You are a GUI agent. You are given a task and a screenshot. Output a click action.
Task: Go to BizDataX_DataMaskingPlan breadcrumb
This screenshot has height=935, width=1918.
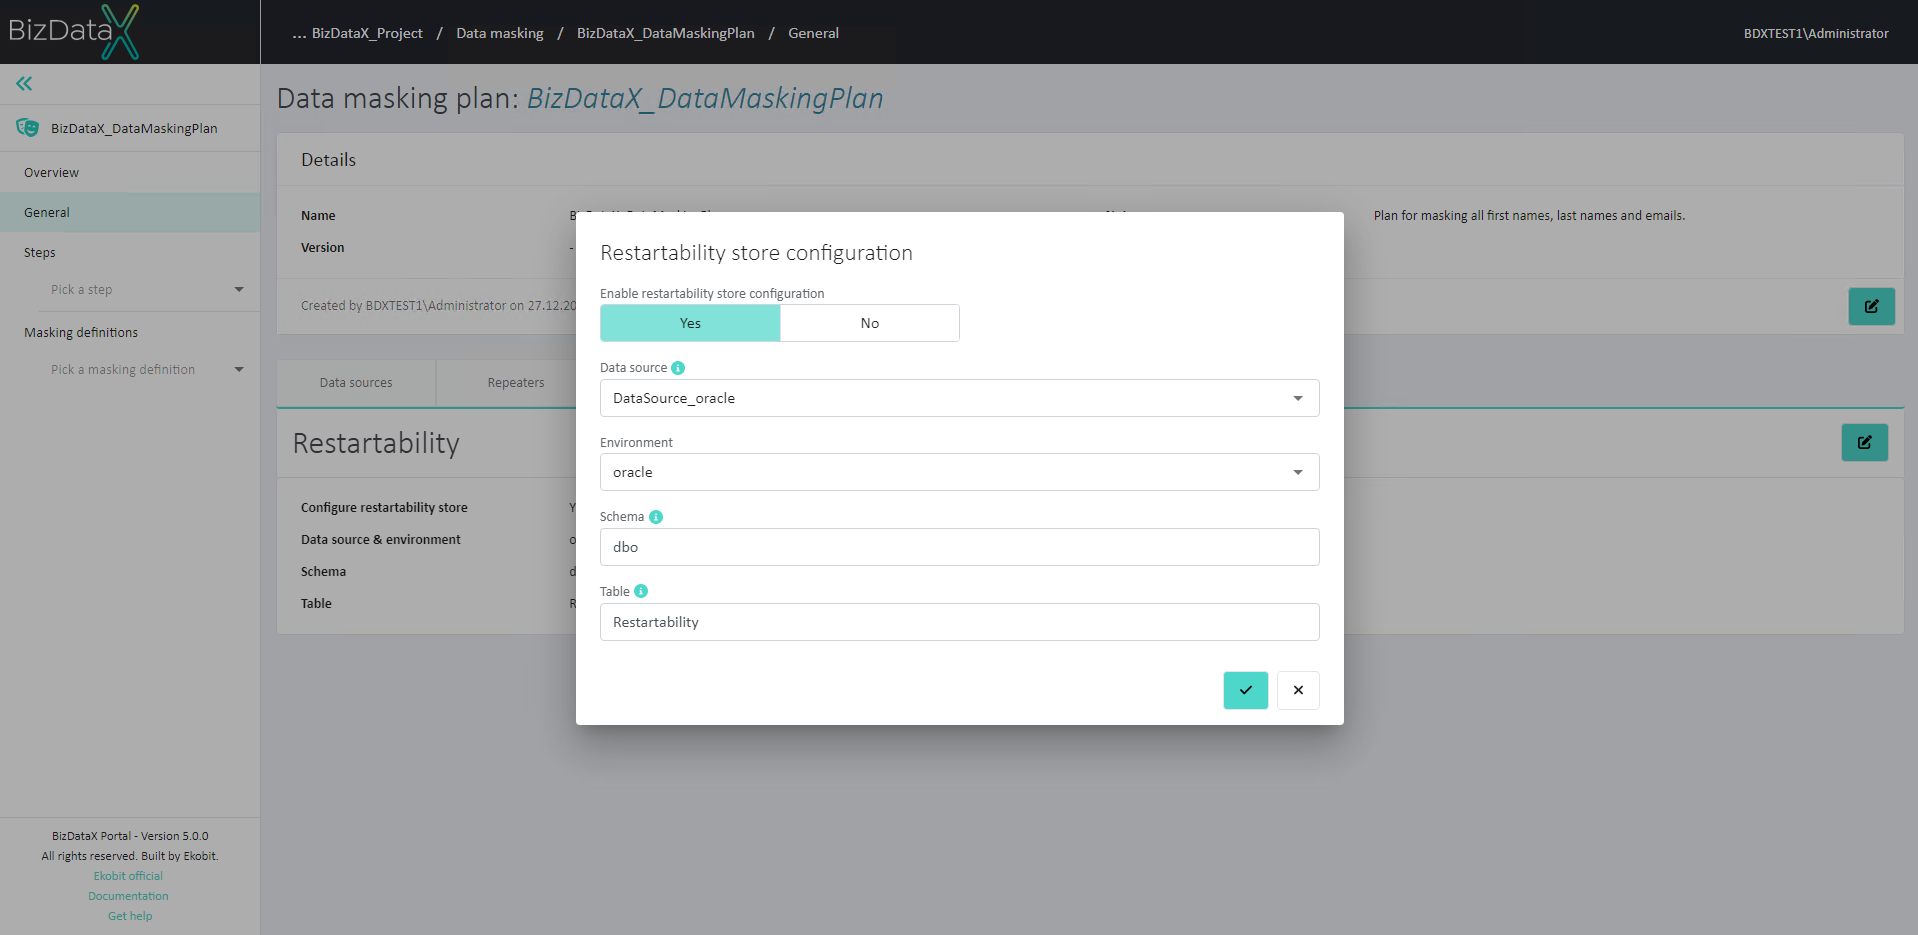[x=666, y=33]
